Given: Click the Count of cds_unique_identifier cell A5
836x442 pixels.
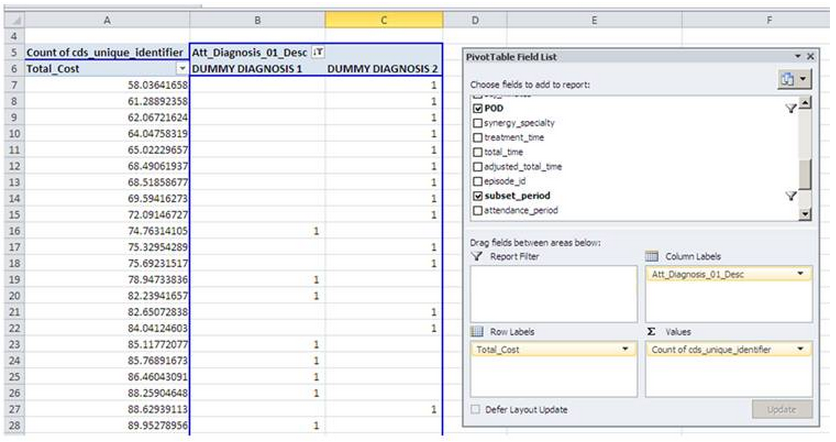Looking at the screenshot, I should point(107,52).
